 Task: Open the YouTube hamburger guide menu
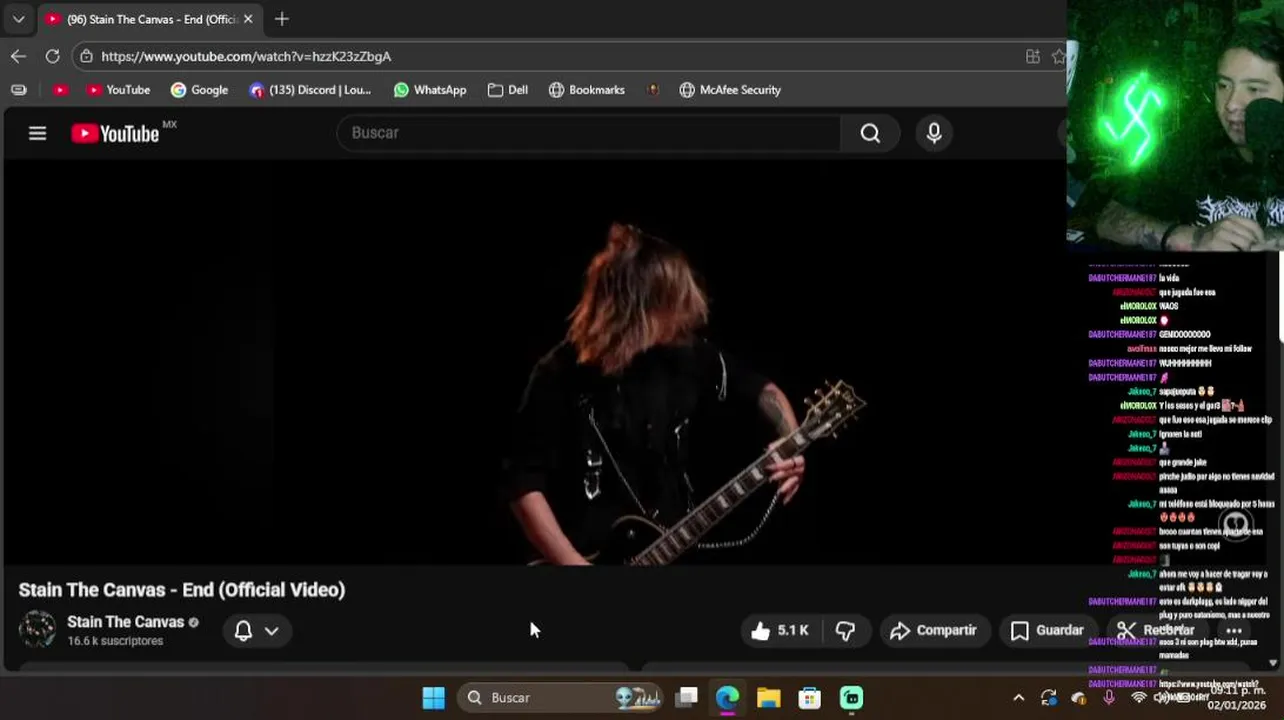point(37,133)
